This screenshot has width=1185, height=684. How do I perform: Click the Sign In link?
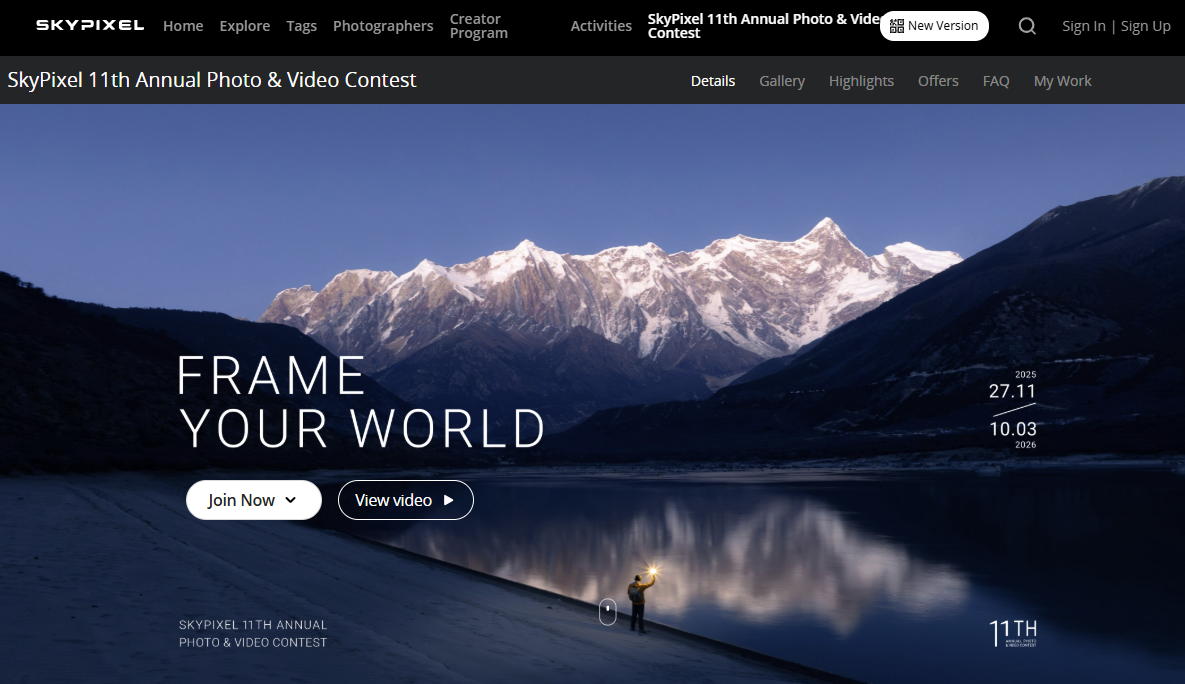[1084, 26]
